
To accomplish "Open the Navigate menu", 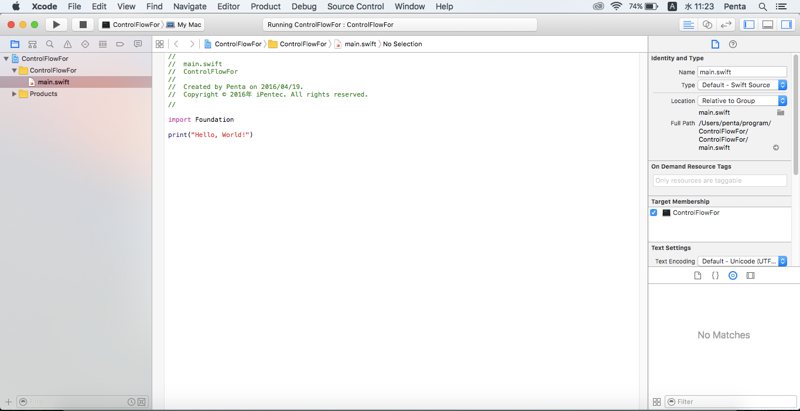I will point(190,7).
